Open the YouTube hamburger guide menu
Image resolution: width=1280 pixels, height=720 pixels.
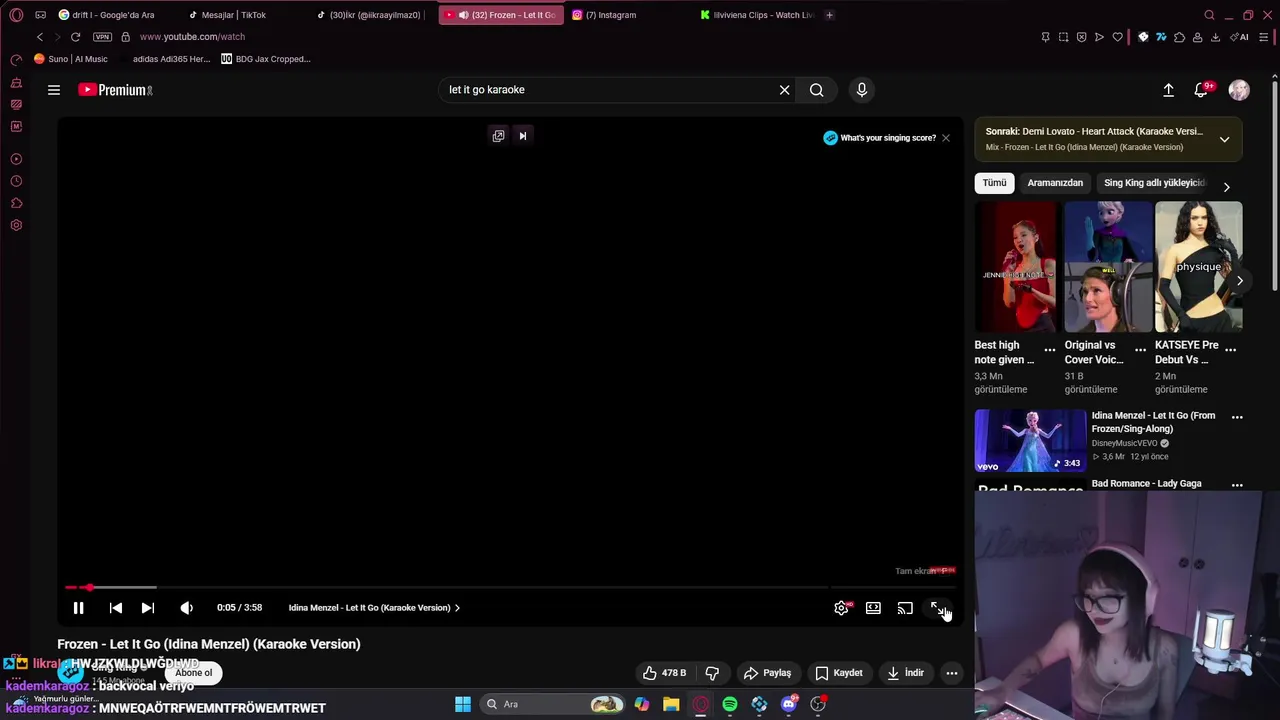point(54,90)
